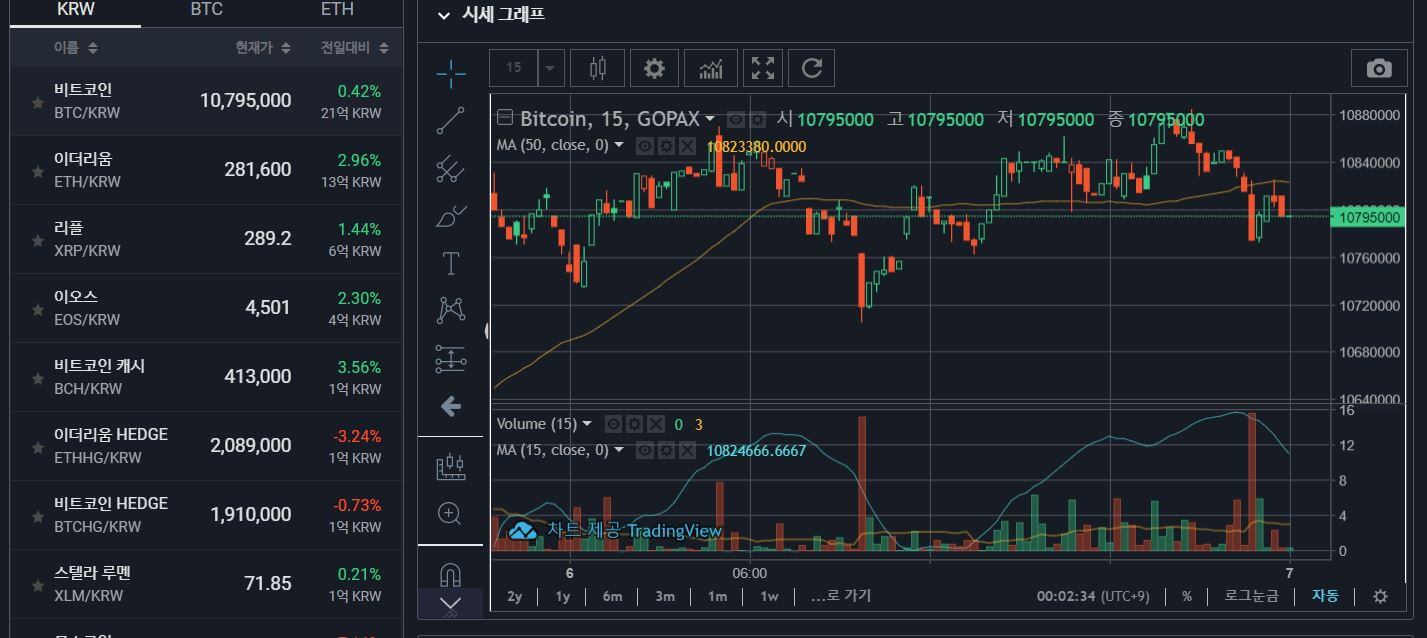The height and width of the screenshot is (638, 1427).
Task: Click the 15 minute interval button
Action: pyautogui.click(x=514, y=68)
